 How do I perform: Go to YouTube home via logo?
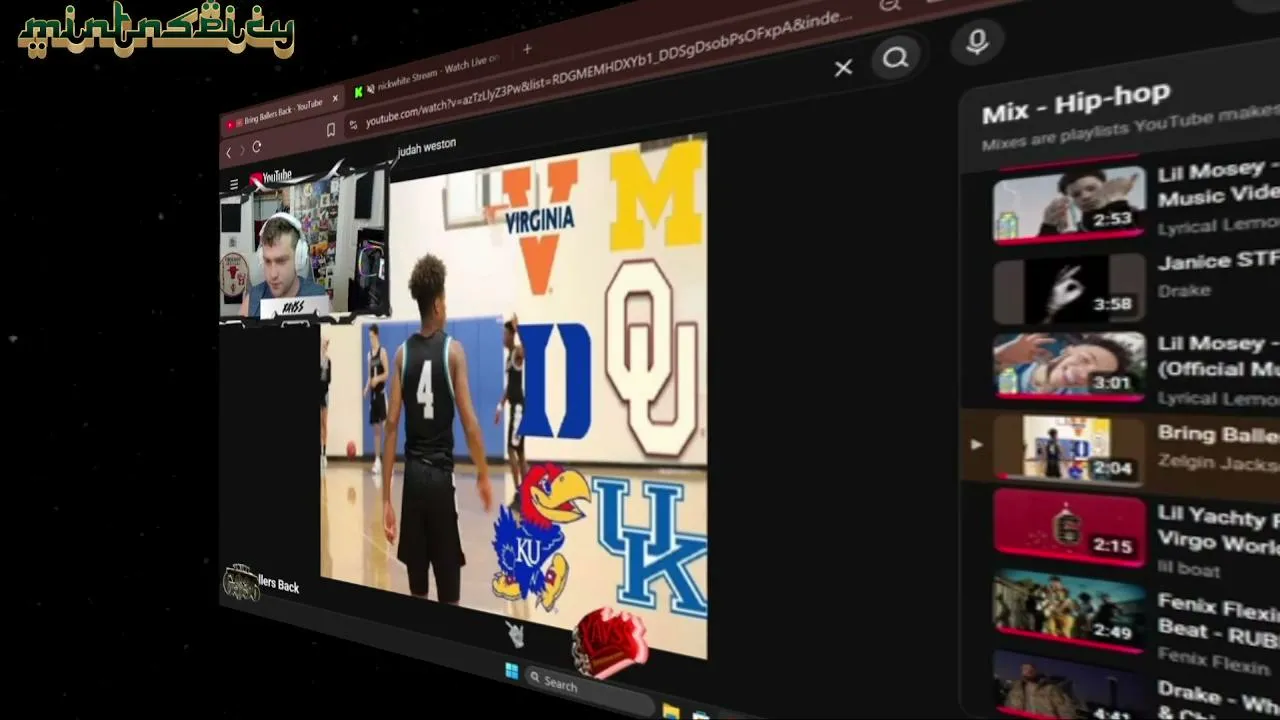(271, 178)
